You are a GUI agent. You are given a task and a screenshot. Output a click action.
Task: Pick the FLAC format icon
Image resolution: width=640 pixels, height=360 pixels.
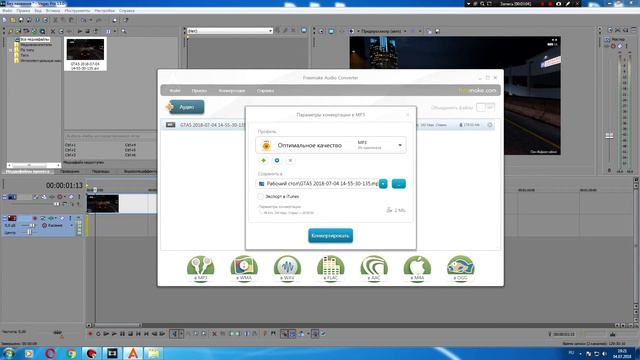pyautogui.click(x=330, y=268)
